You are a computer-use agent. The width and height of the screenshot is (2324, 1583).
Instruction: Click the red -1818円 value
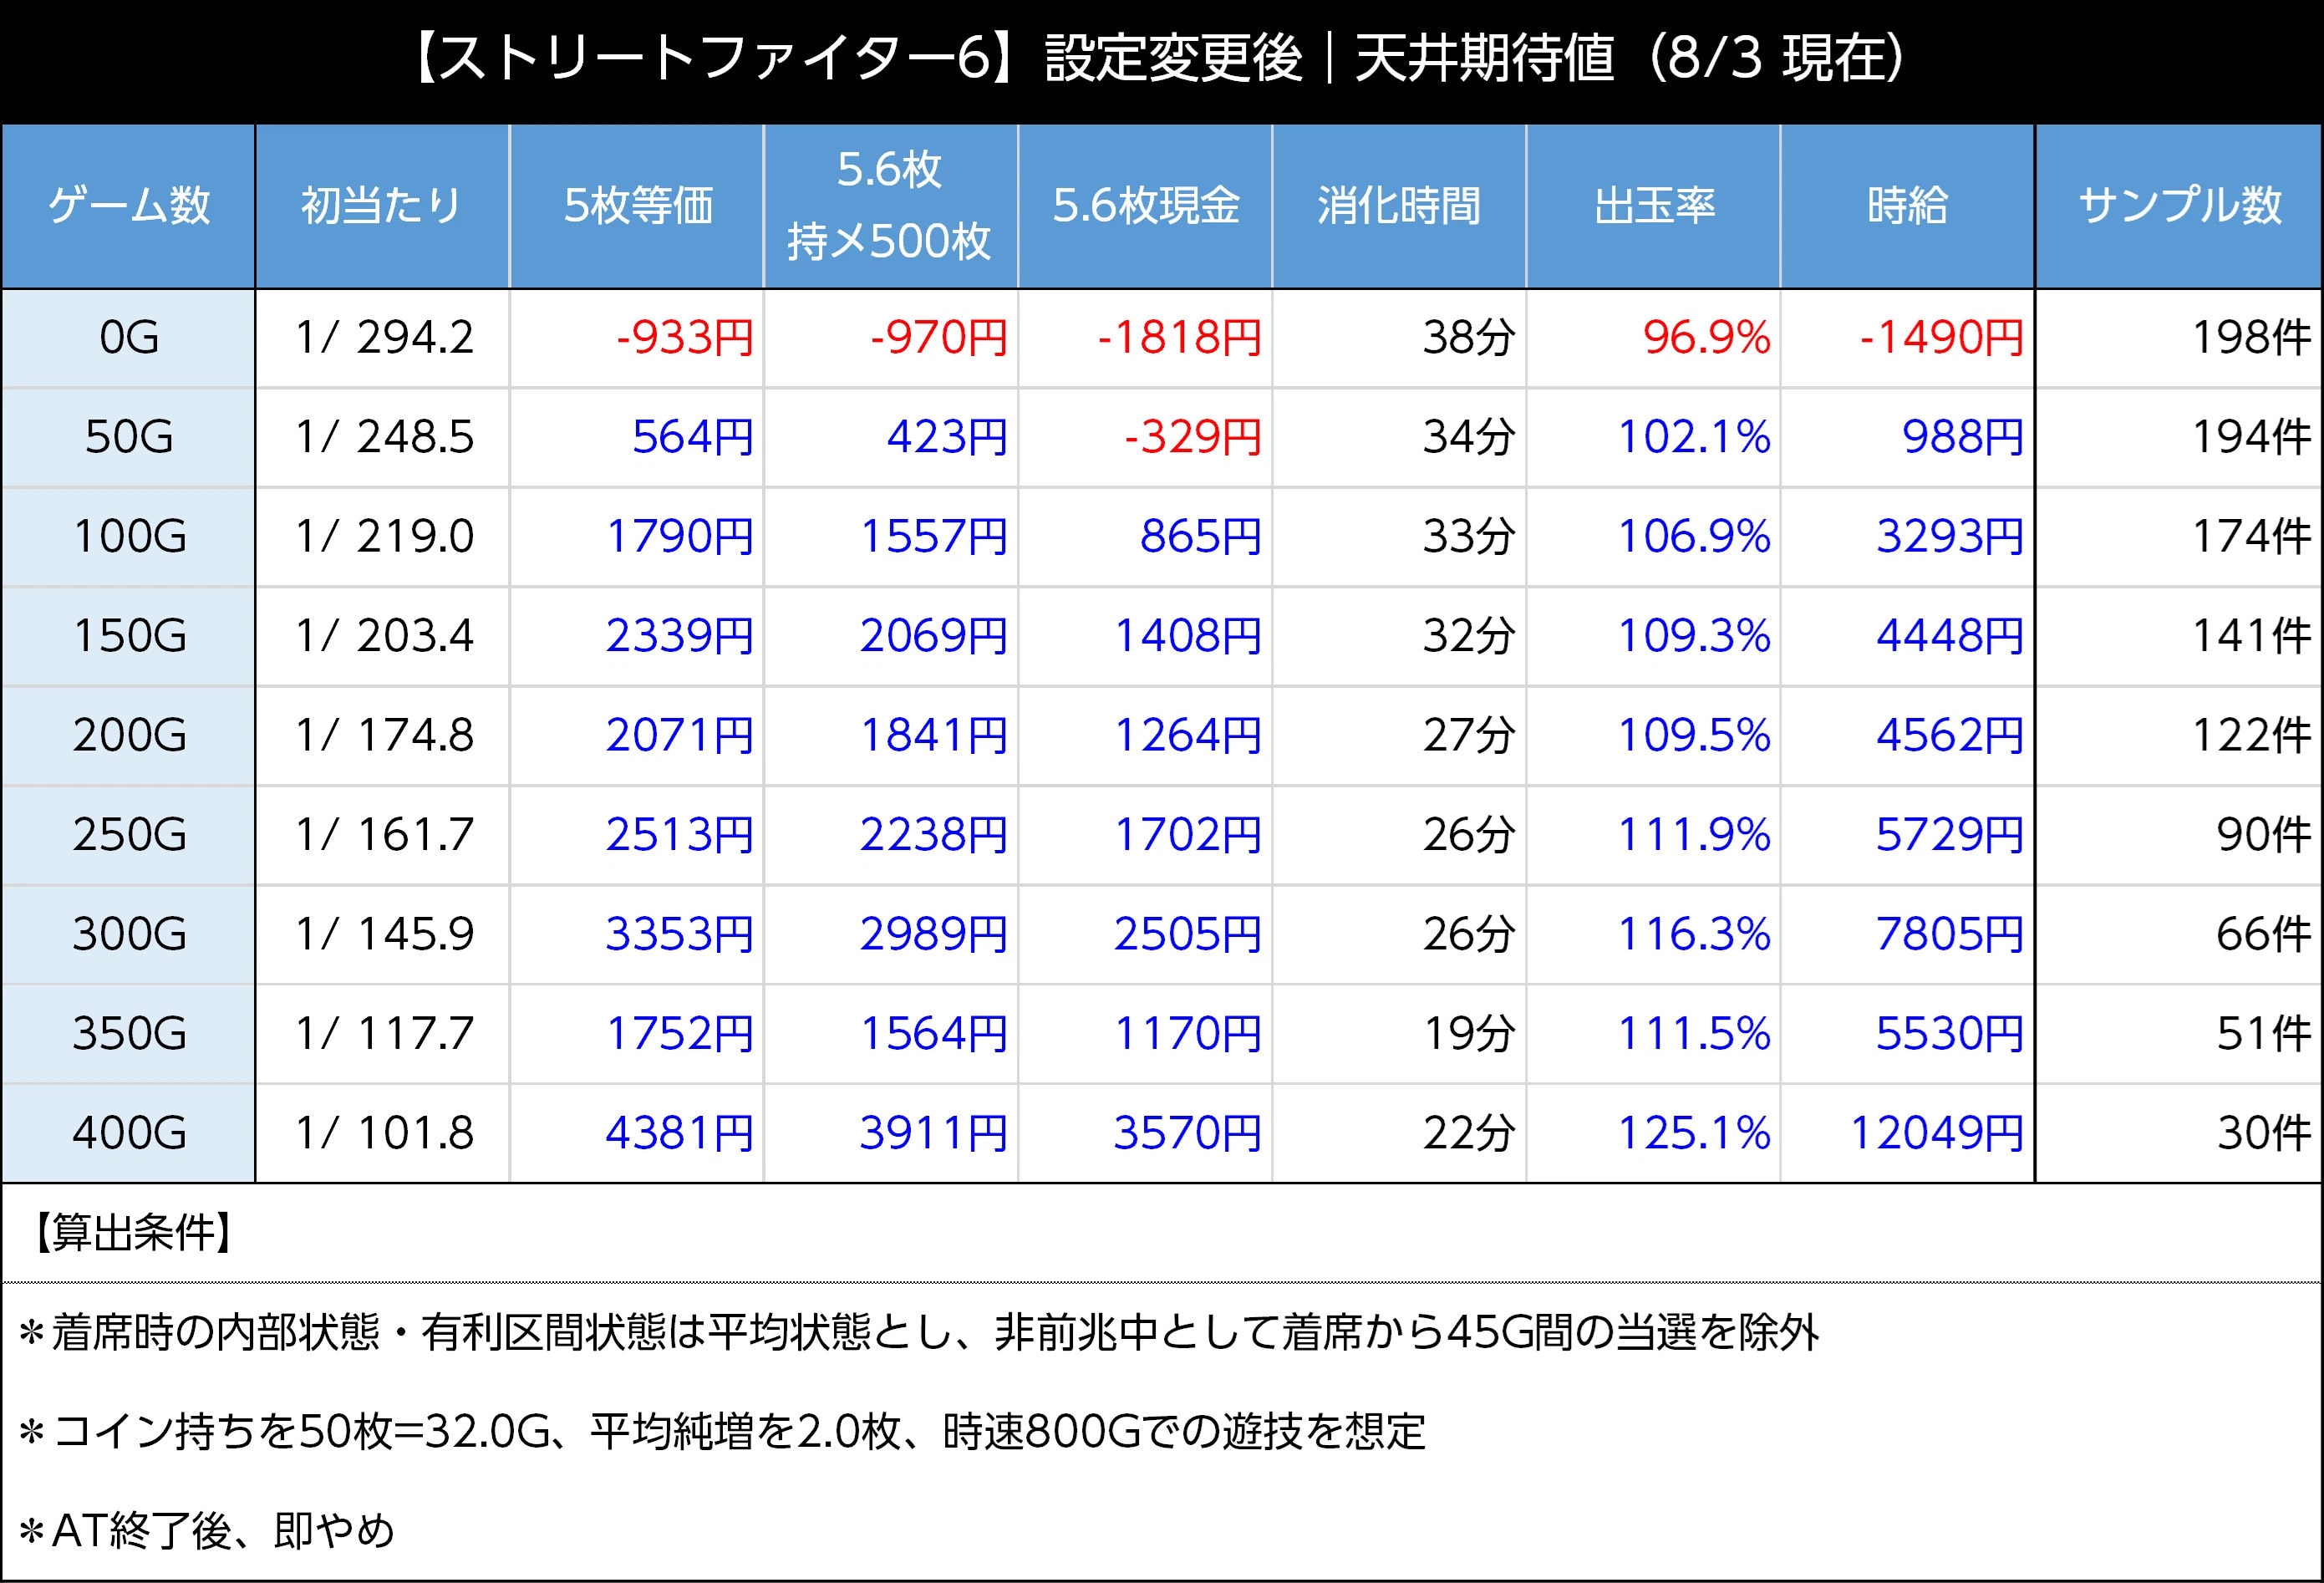1180,338
